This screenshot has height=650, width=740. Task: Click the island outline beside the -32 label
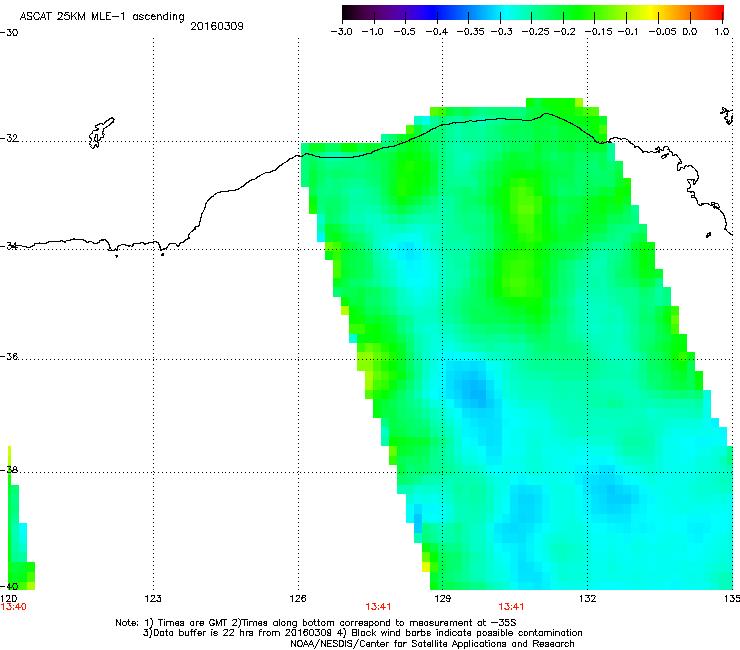[x=101, y=133]
